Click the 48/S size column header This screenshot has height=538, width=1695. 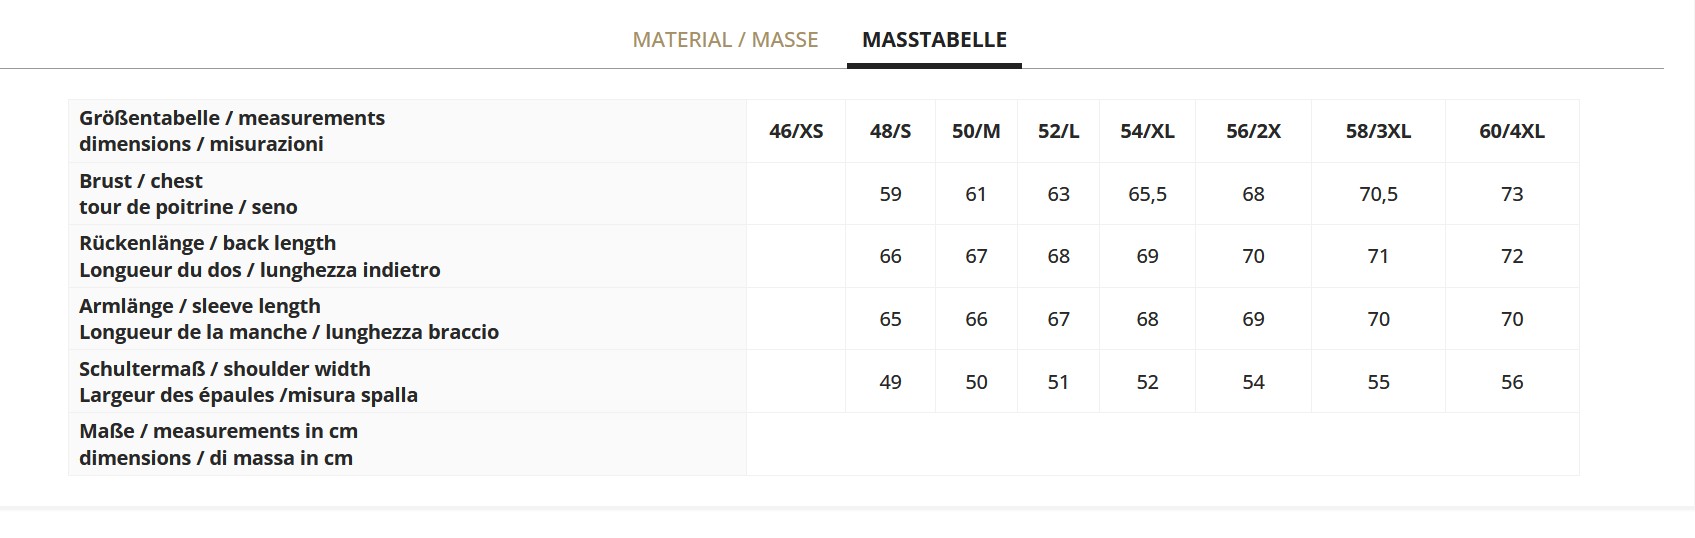(x=890, y=131)
